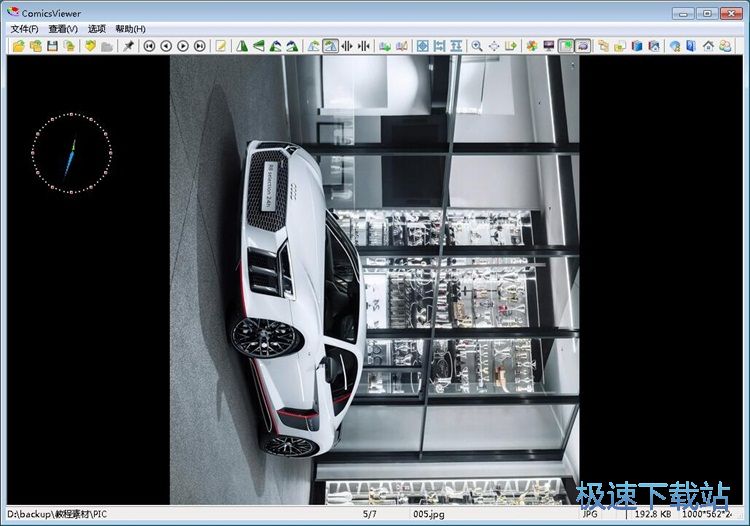Select fit to height icon
The height and width of the screenshot is (526, 750).
click(456, 46)
